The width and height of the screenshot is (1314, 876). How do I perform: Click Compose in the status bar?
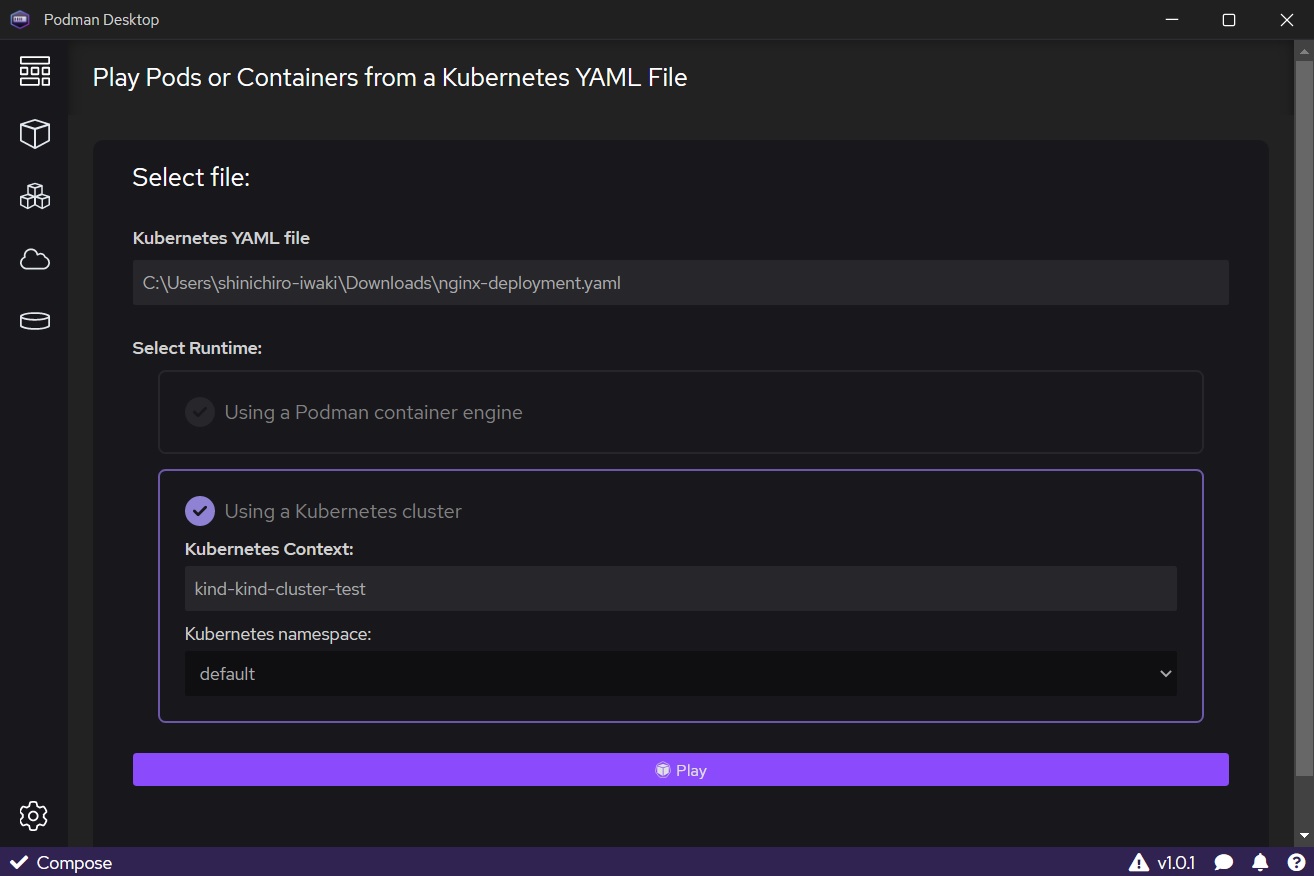62,863
